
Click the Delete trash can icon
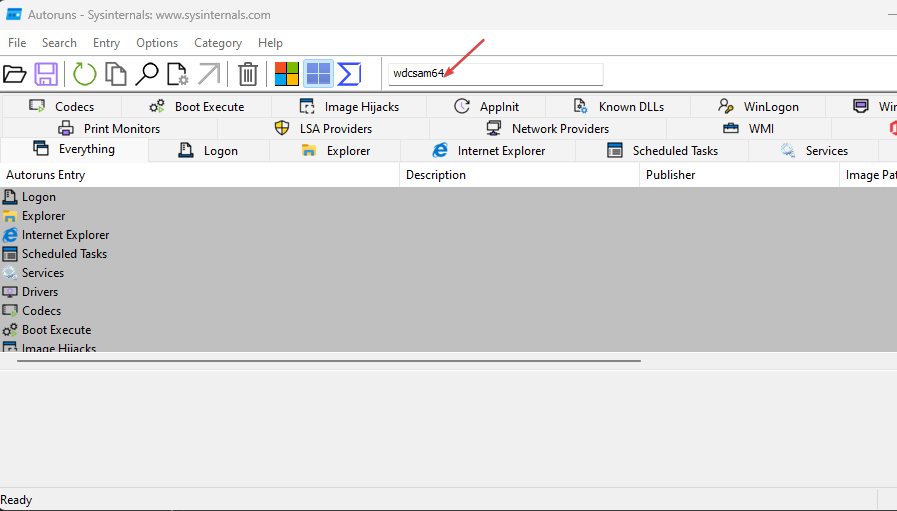click(x=248, y=74)
